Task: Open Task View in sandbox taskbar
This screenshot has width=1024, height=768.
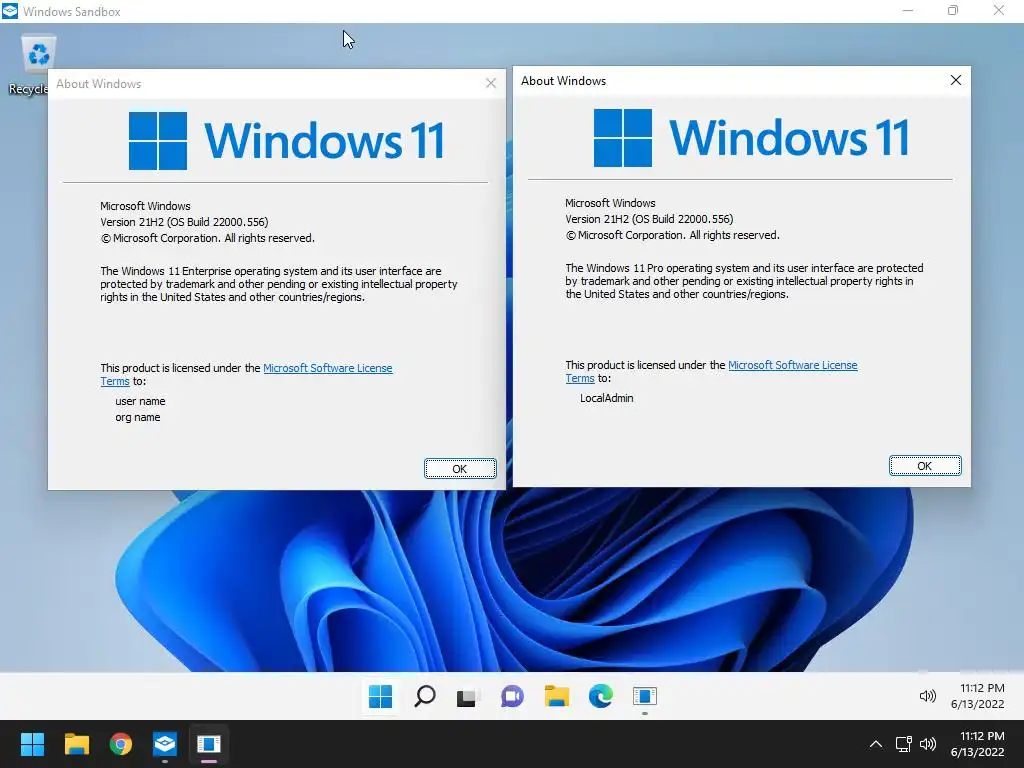Action: 468,696
